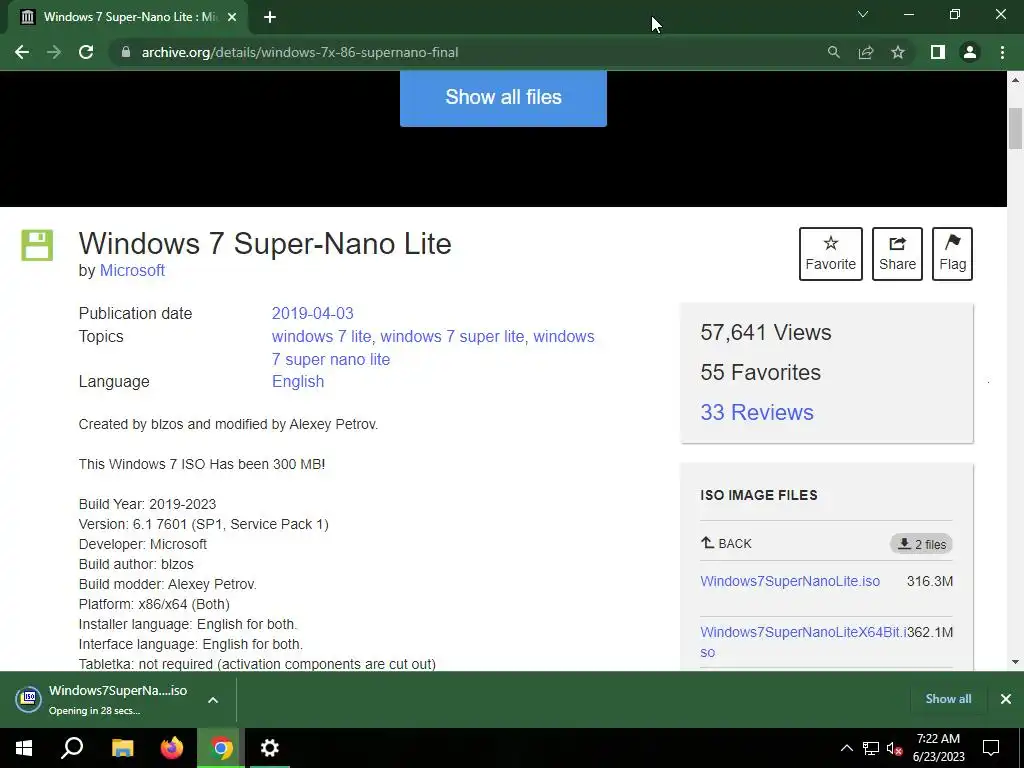
Task: Click the green floppy disk software icon
Action: pyautogui.click(x=37, y=246)
